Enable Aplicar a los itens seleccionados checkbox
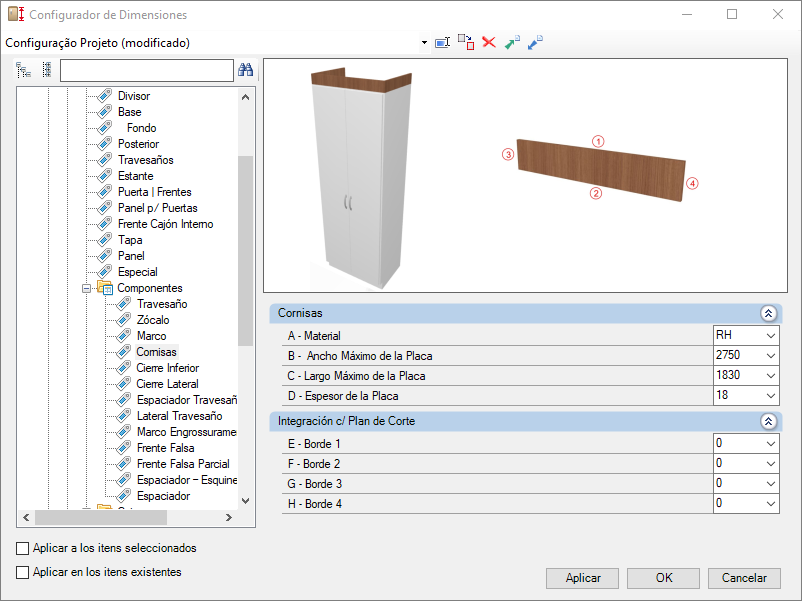The width and height of the screenshot is (802, 601). (23, 548)
